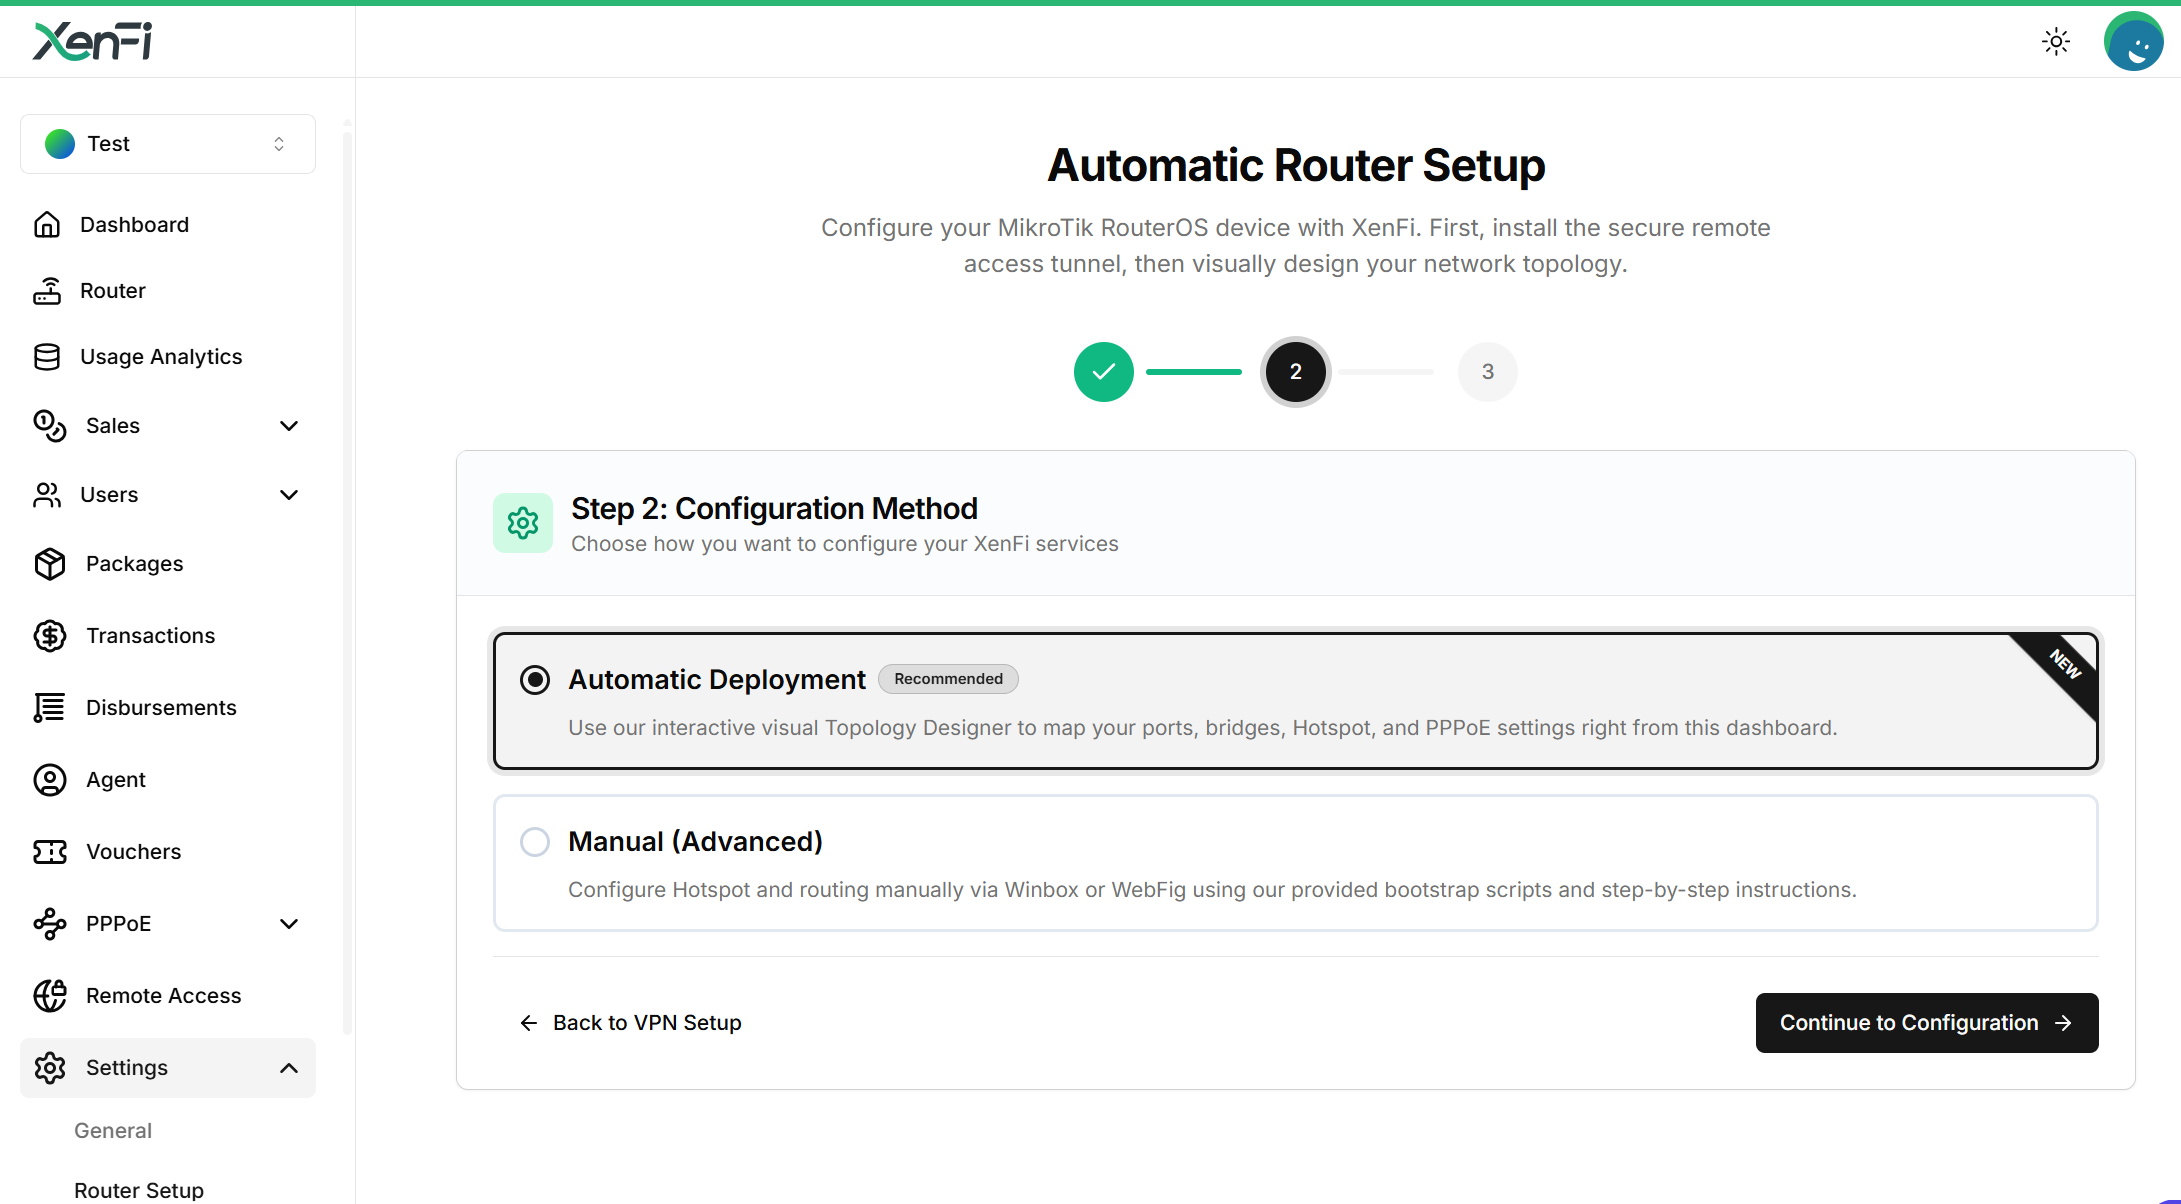Open General settings submenu item
Screen dimensions: 2181x1204
(x=113, y=1131)
